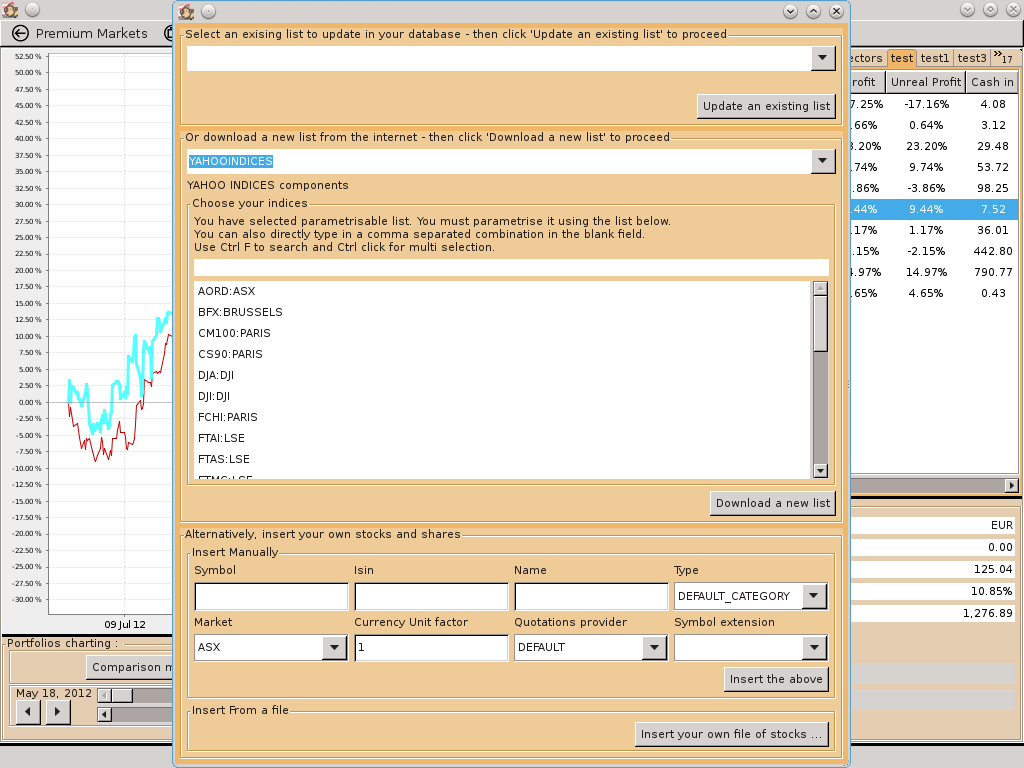The height and width of the screenshot is (768, 1024).
Task: Select AORD:ASX in the indices list
Action: (x=503, y=291)
